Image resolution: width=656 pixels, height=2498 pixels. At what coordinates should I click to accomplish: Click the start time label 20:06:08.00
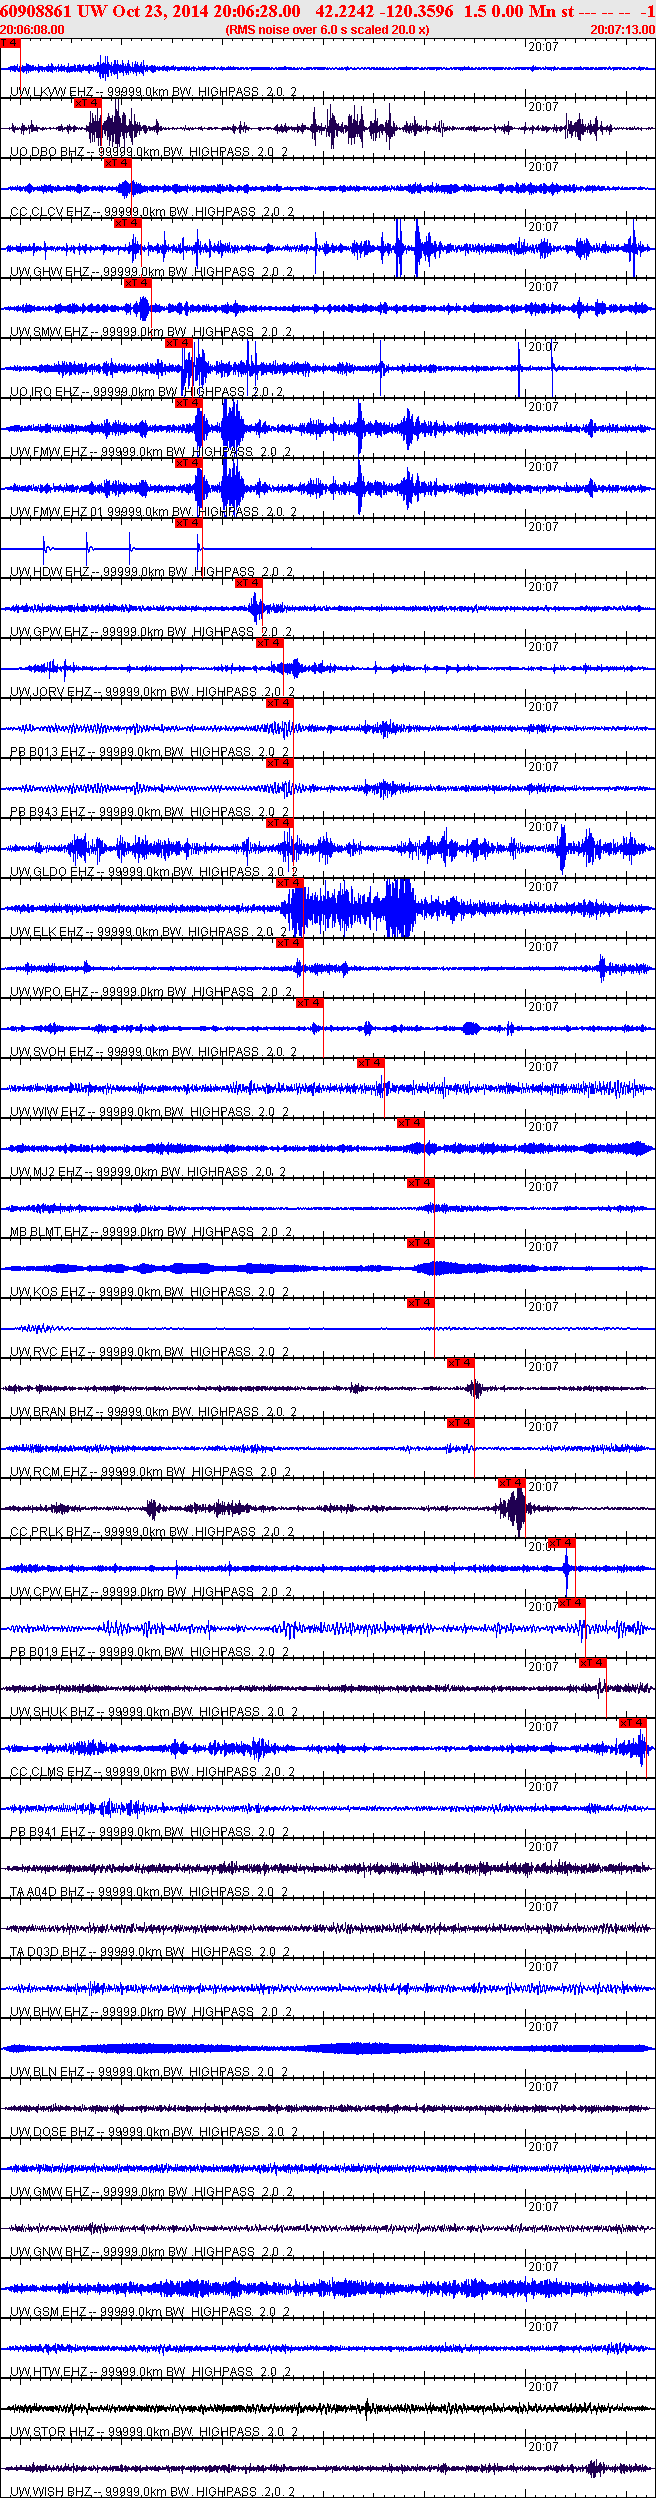click(32, 30)
